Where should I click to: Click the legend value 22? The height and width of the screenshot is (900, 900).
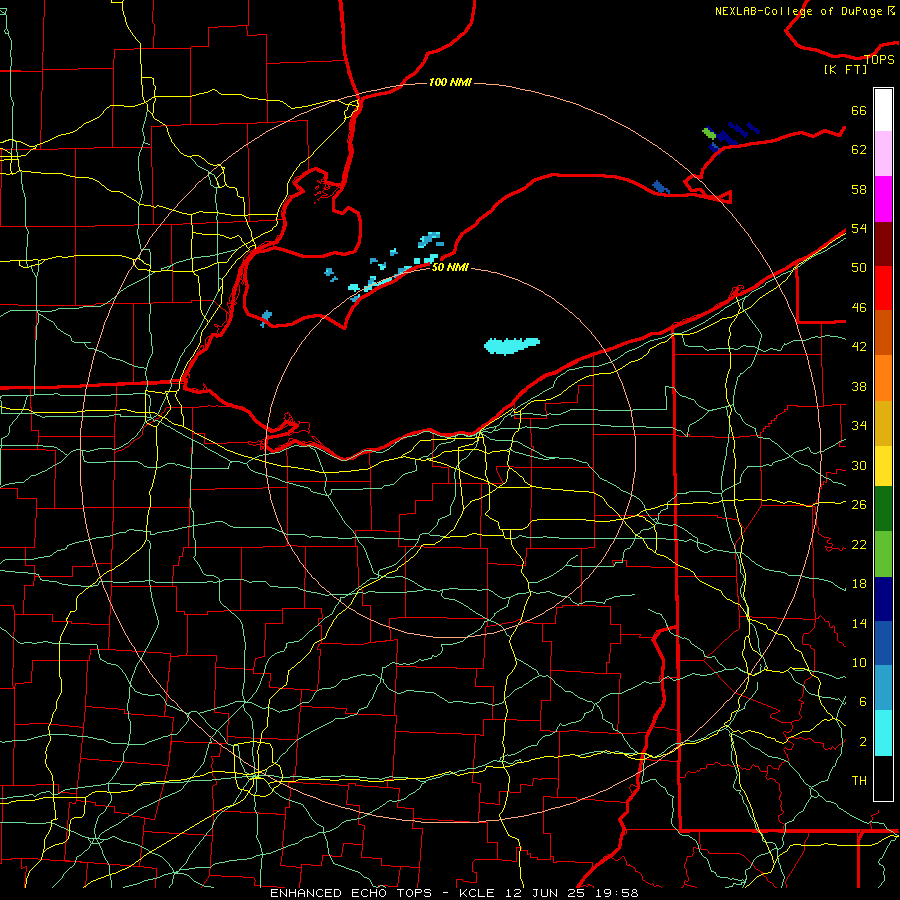[x=859, y=544]
